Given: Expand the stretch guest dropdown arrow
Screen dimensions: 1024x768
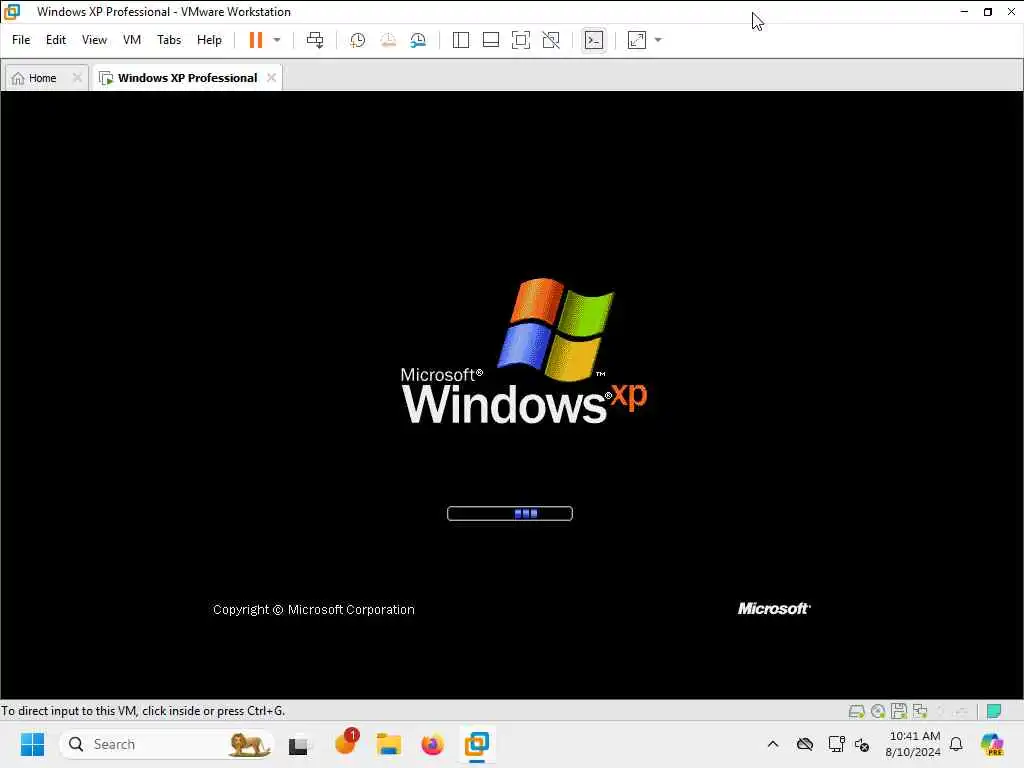Looking at the screenshot, I should tap(658, 40).
